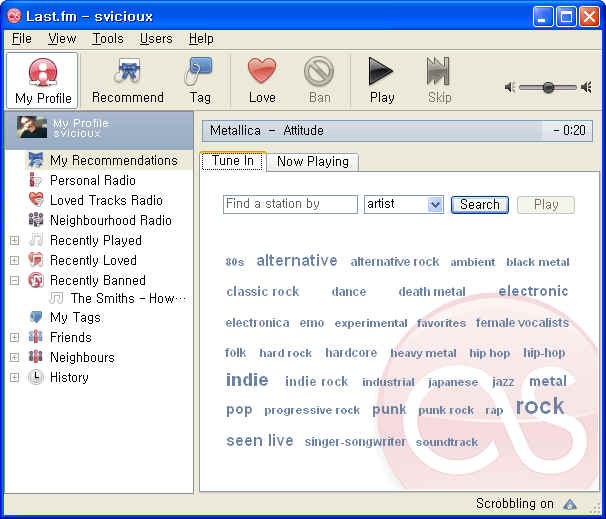
Task: Expand the History tree node
Action: tap(14, 378)
